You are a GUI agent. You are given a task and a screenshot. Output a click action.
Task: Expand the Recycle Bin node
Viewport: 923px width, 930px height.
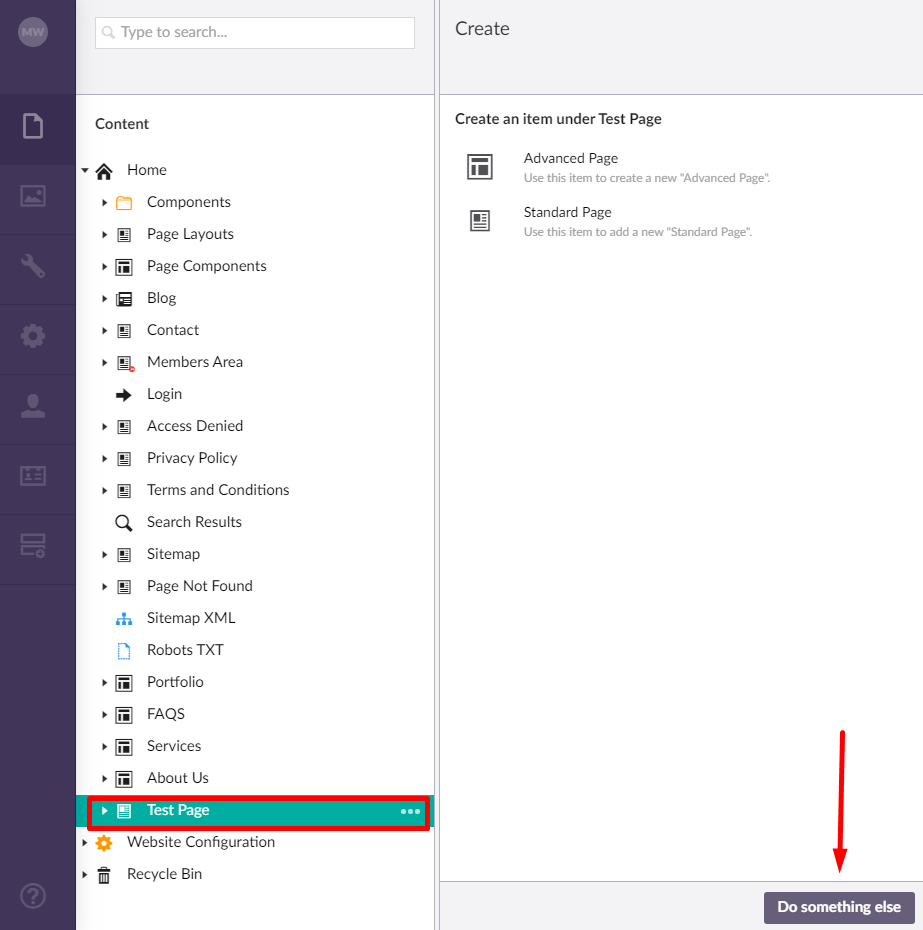pos(85,874)
